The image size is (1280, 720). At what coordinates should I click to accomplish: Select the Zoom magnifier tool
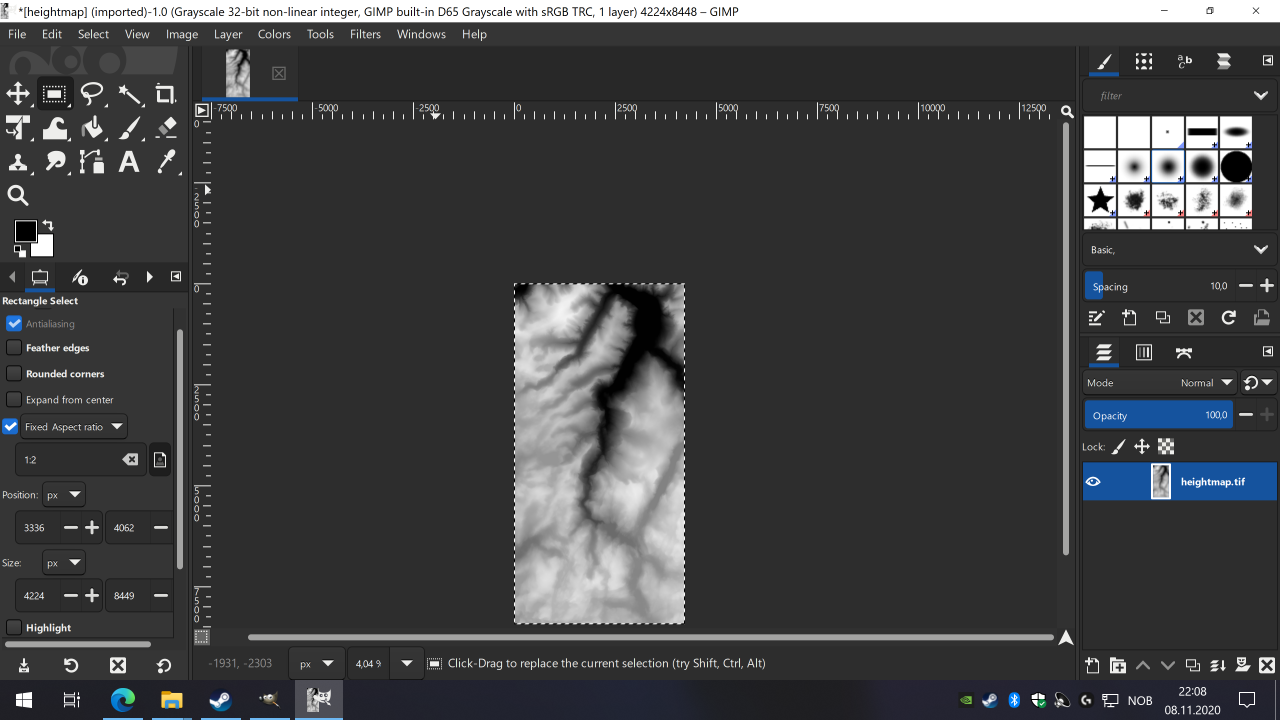pyautogui.click(x=18, y=196)
